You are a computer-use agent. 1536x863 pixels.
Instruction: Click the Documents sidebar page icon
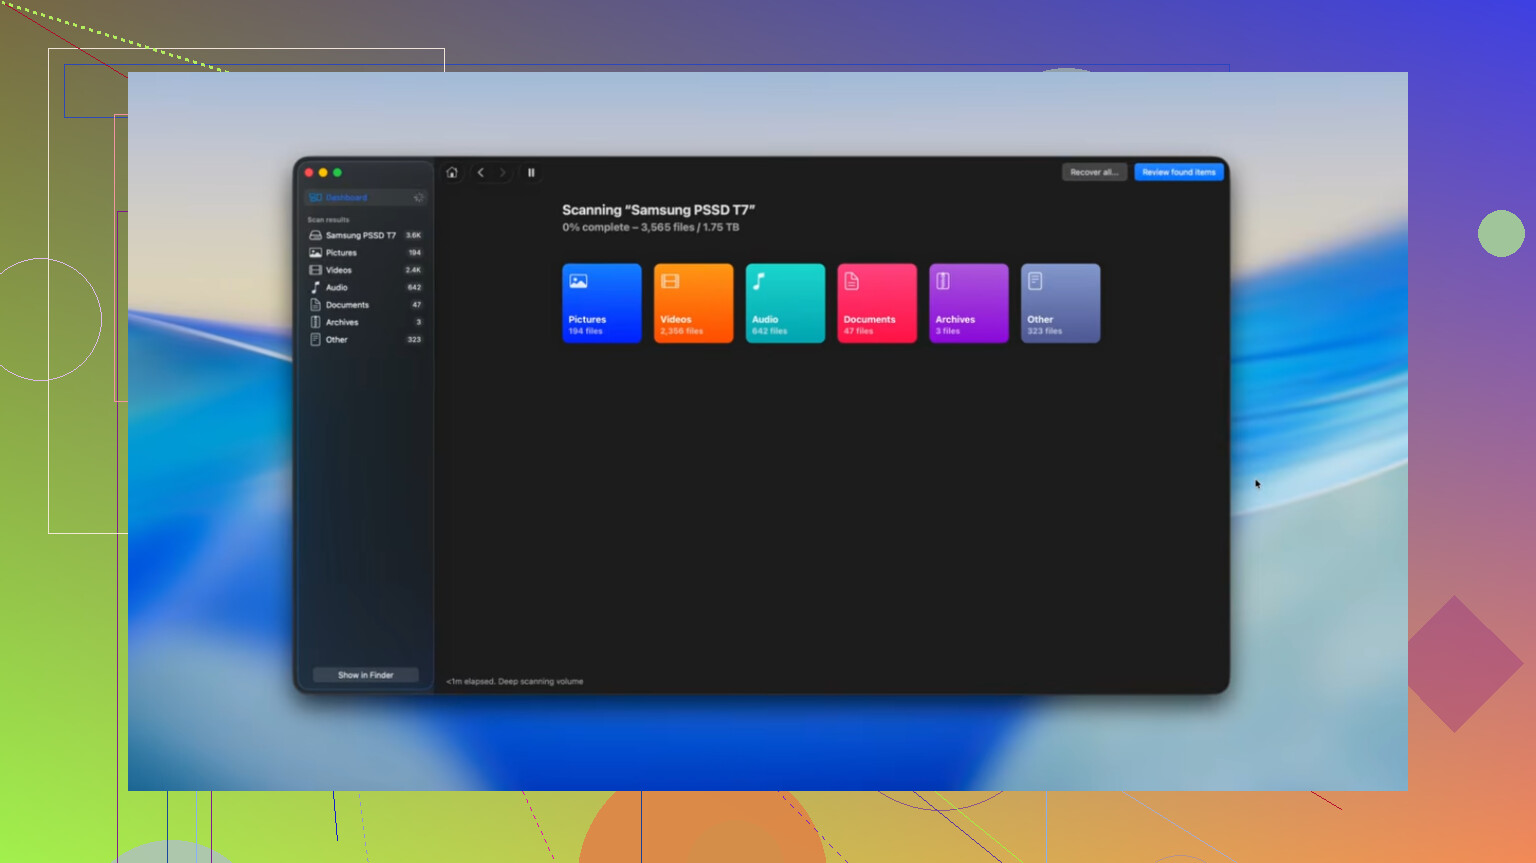pos(315,305)
